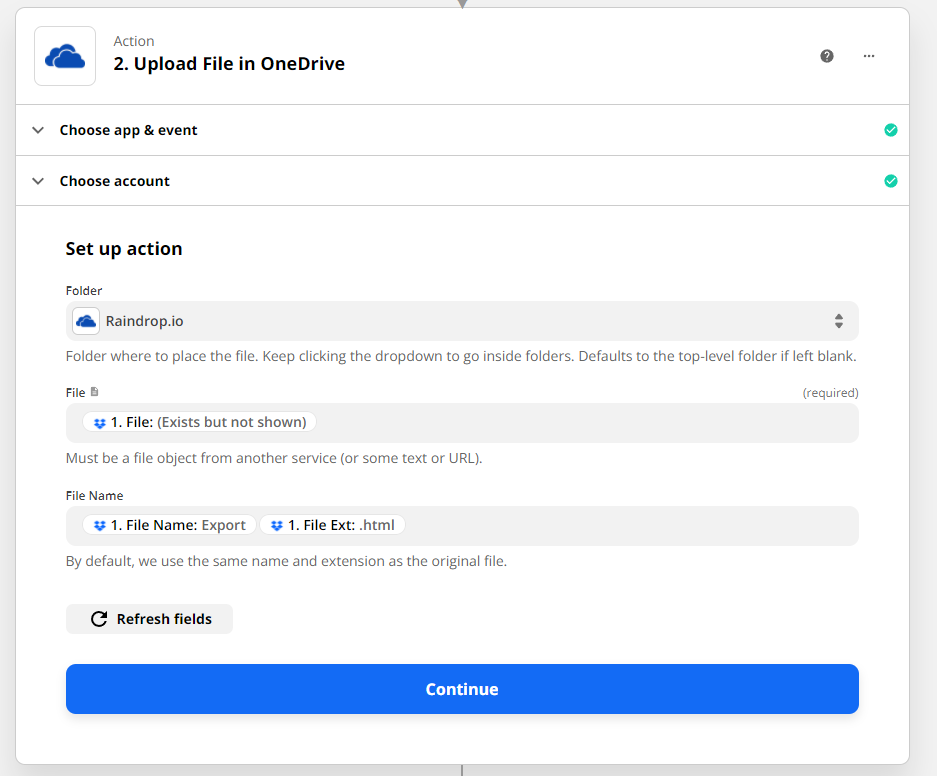Click the Continue button
This screenshot has height=776, width=937.
(x=462, y=689)
